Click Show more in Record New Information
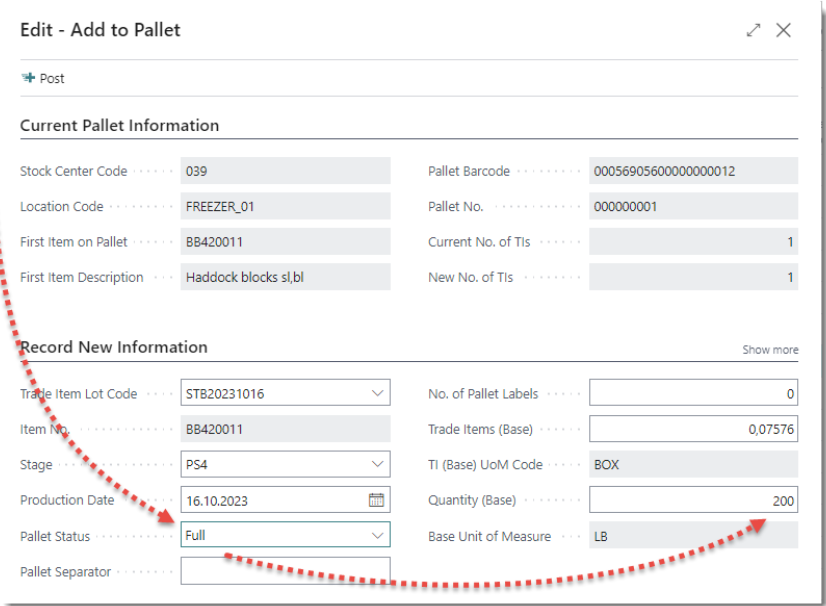826x606 pixels. point(770,350)
